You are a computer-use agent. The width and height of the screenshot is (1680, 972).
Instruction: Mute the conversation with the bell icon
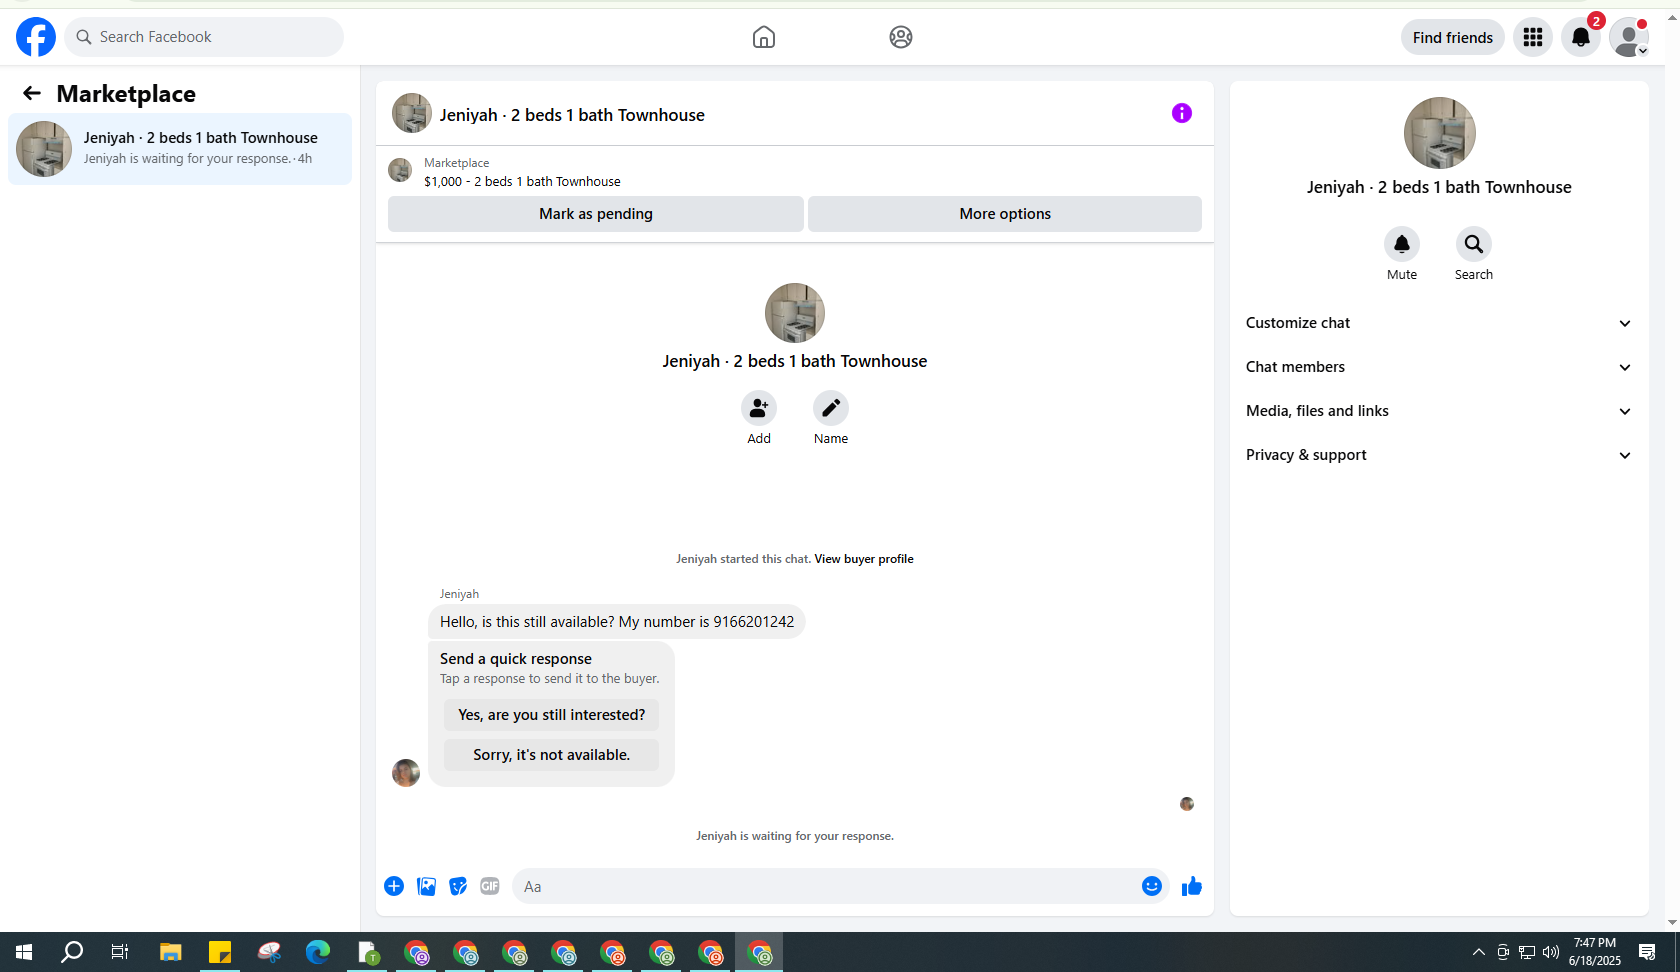tap(1402, 244)
